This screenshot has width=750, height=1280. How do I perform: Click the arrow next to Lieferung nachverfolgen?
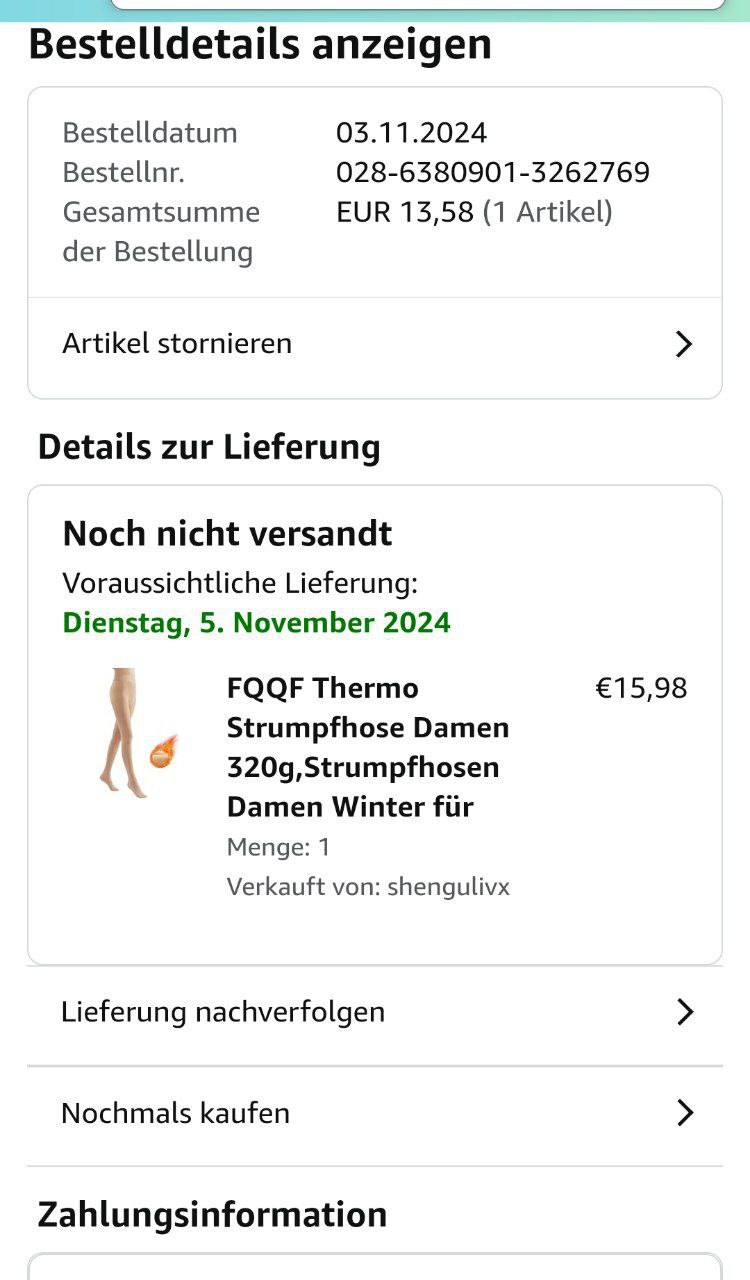pyautogui.click(x=685, y=1012)
